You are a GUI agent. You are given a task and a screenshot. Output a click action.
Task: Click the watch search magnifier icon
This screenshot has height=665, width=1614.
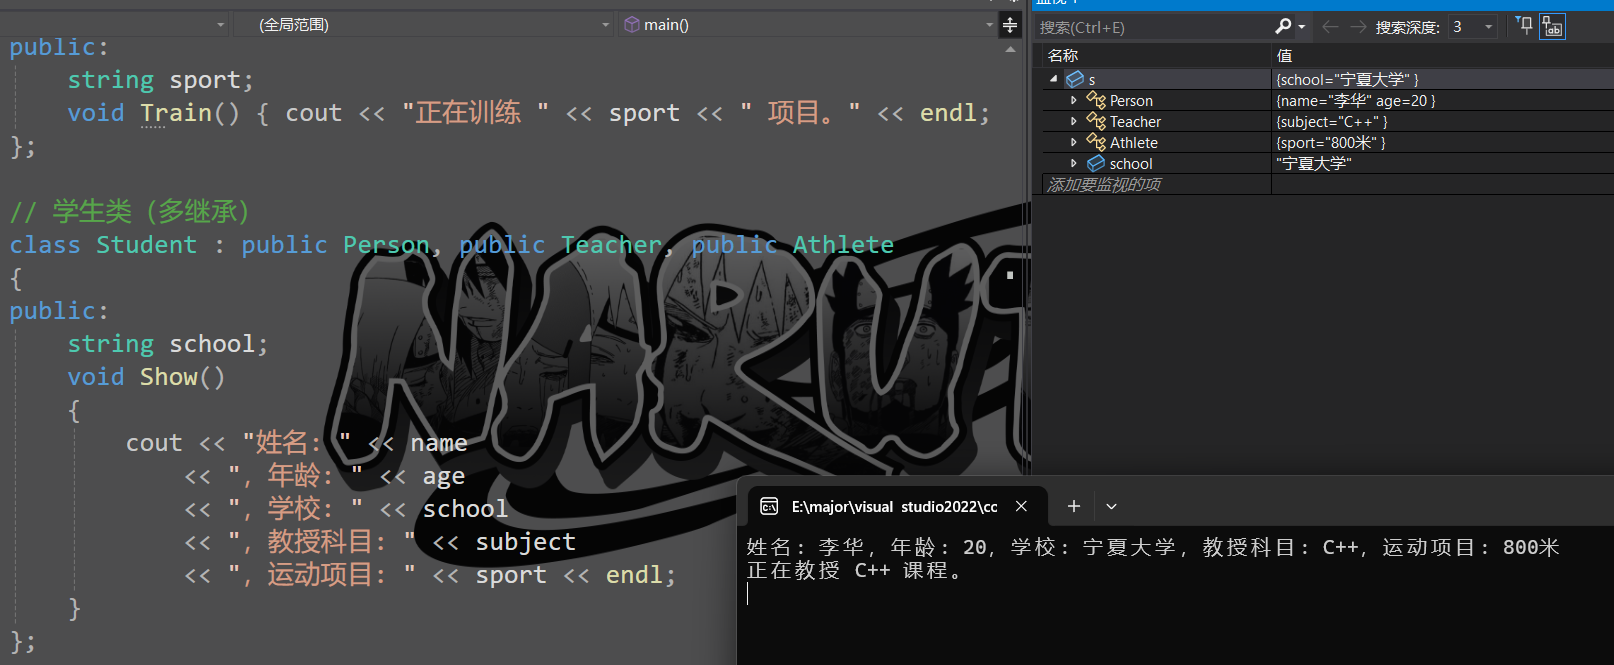1282,26
